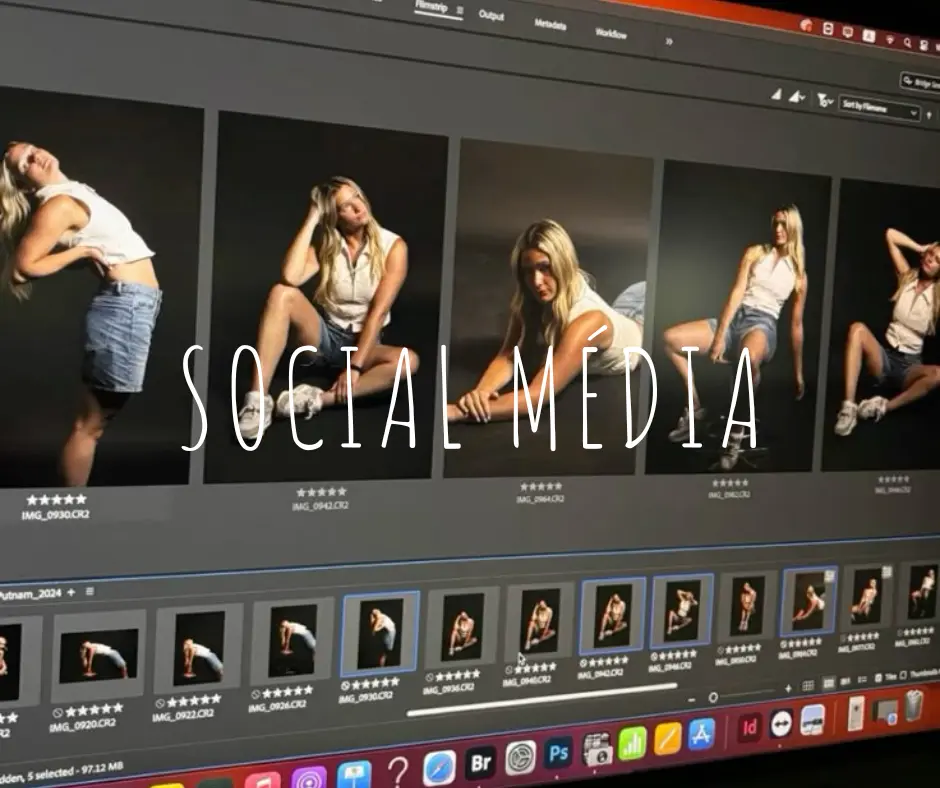Switch to thumbnails view button

pos(828,683)
